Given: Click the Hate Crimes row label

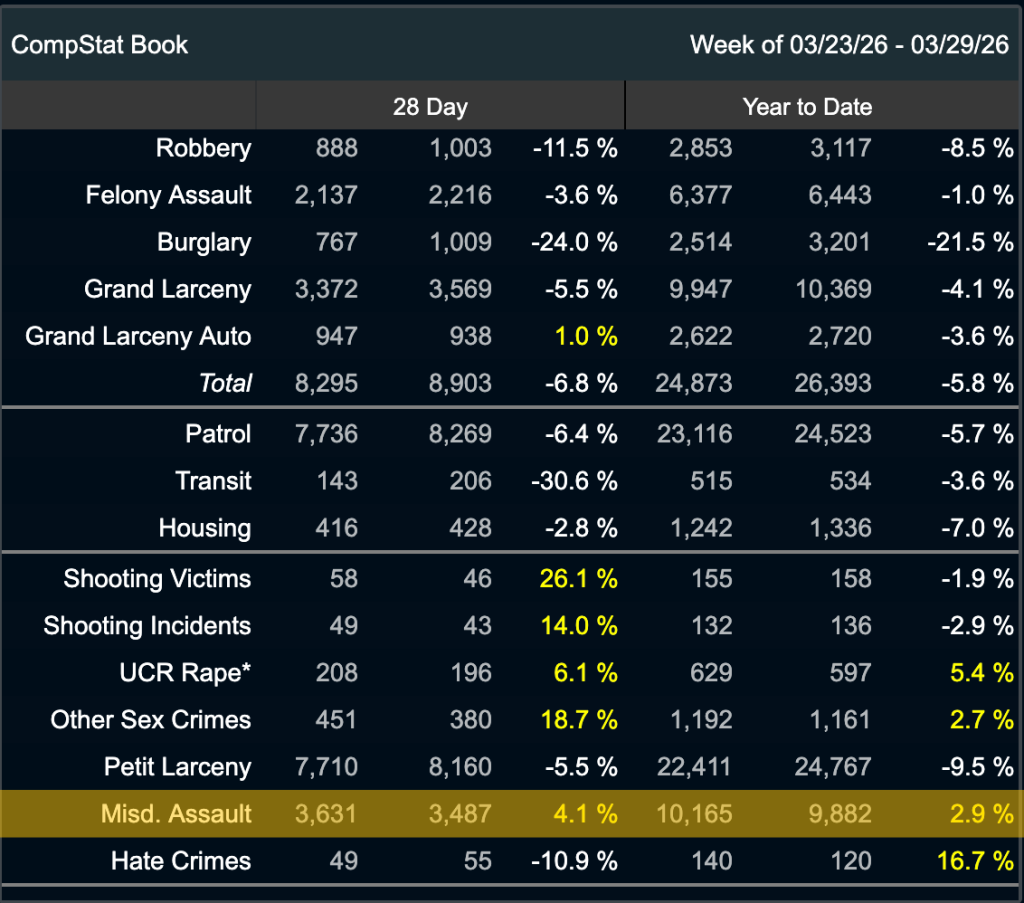Looking at the screenshot, I should [181, 861].
